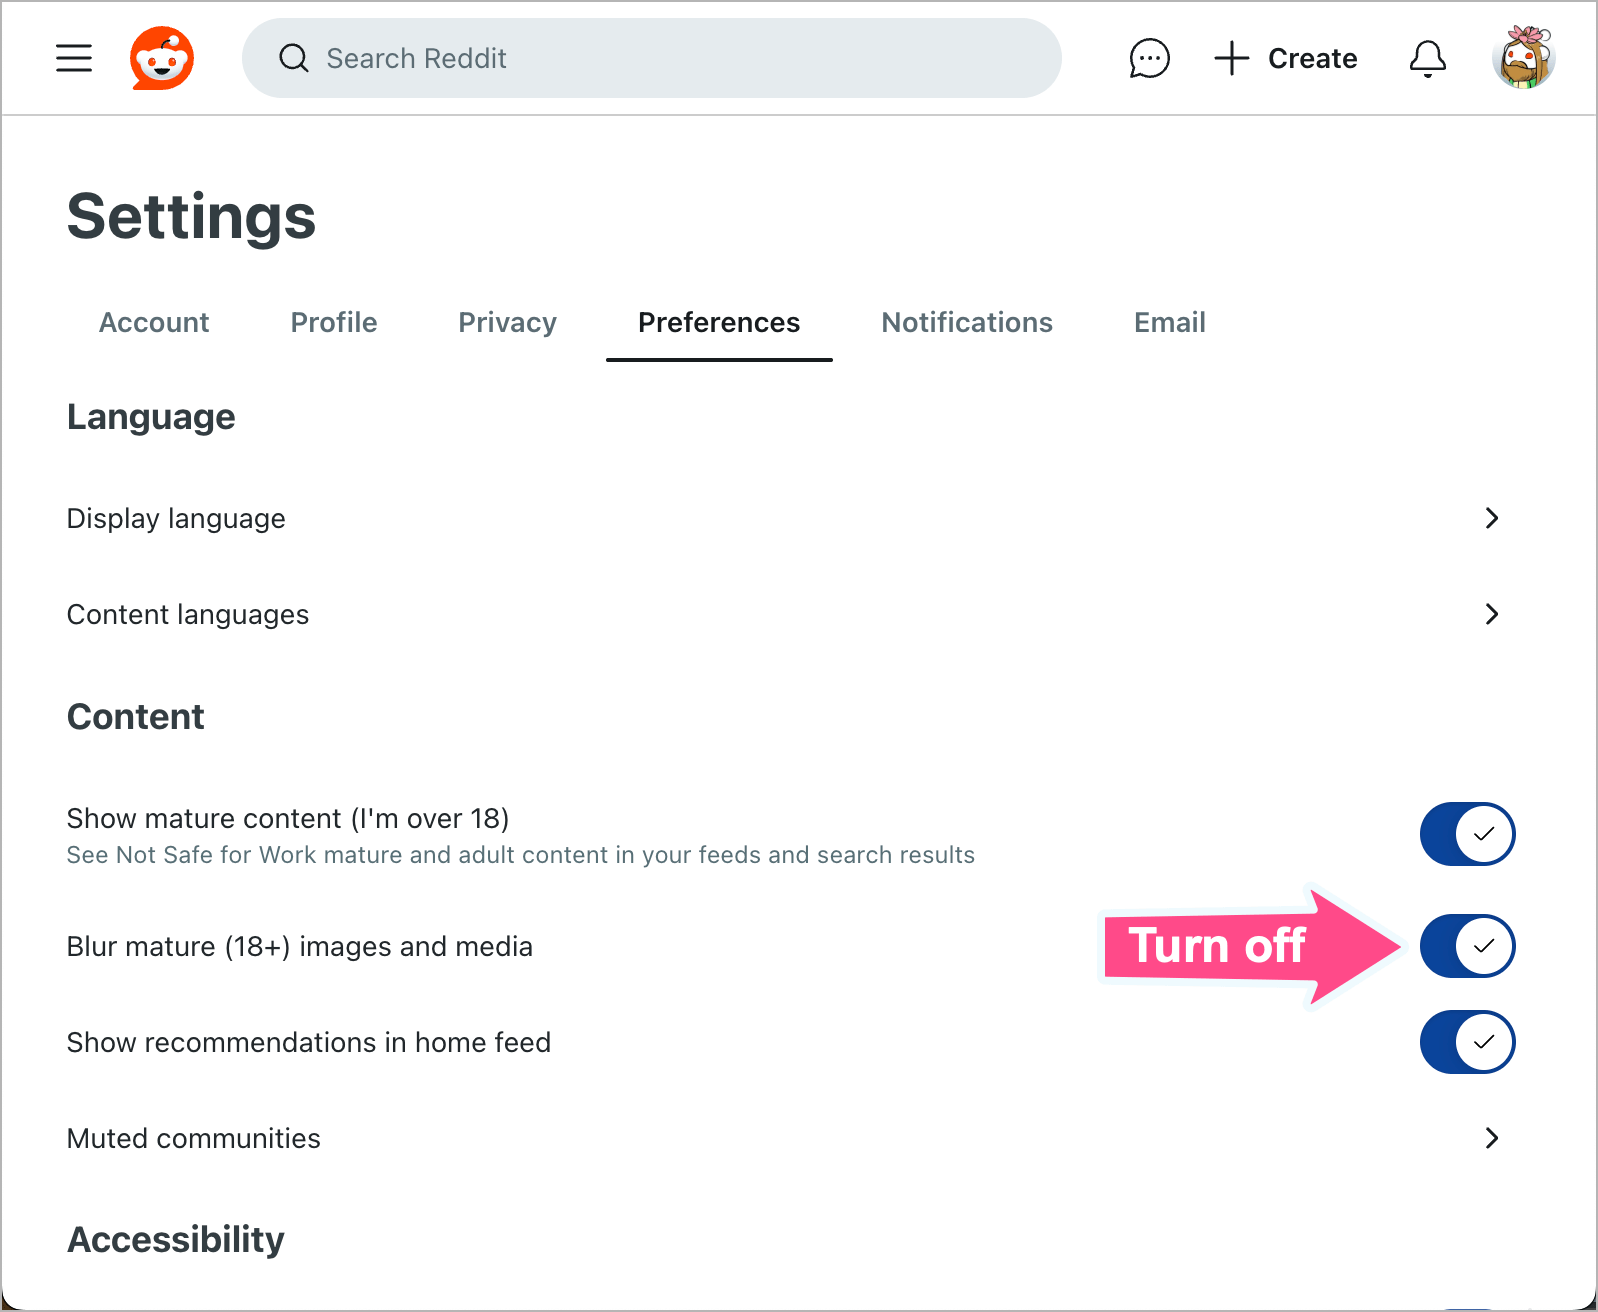Open the notifications bell
The height and width of the screenshot is (1312, 1598).
1428,58
